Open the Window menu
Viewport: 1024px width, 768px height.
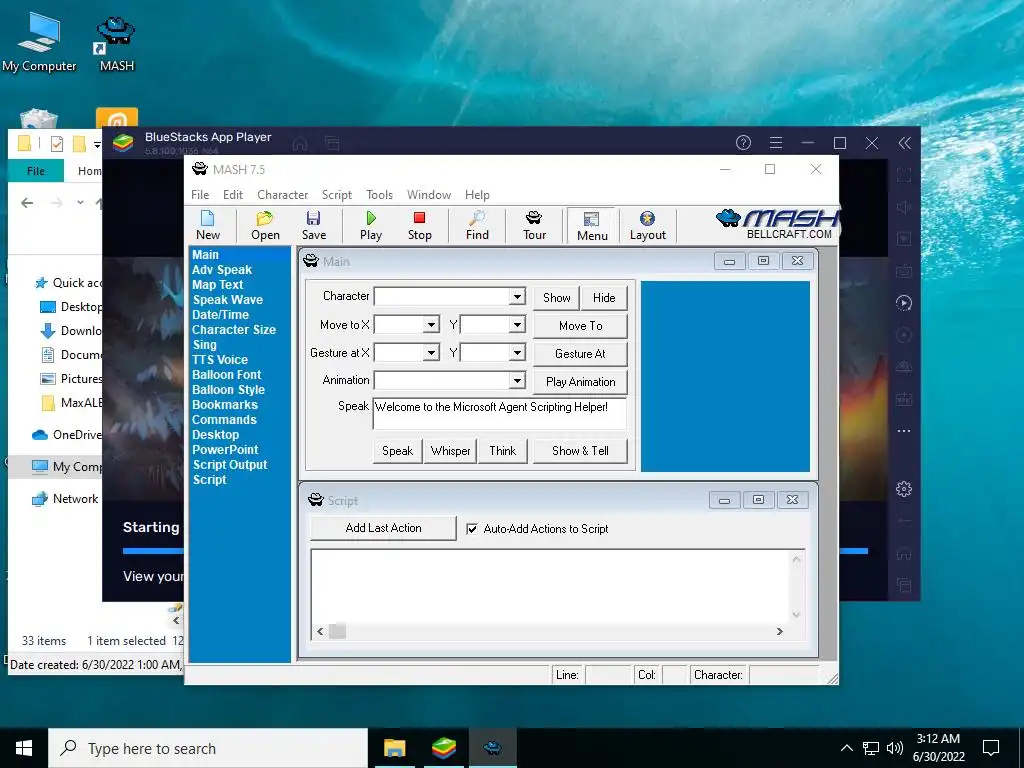coord(428,195)
